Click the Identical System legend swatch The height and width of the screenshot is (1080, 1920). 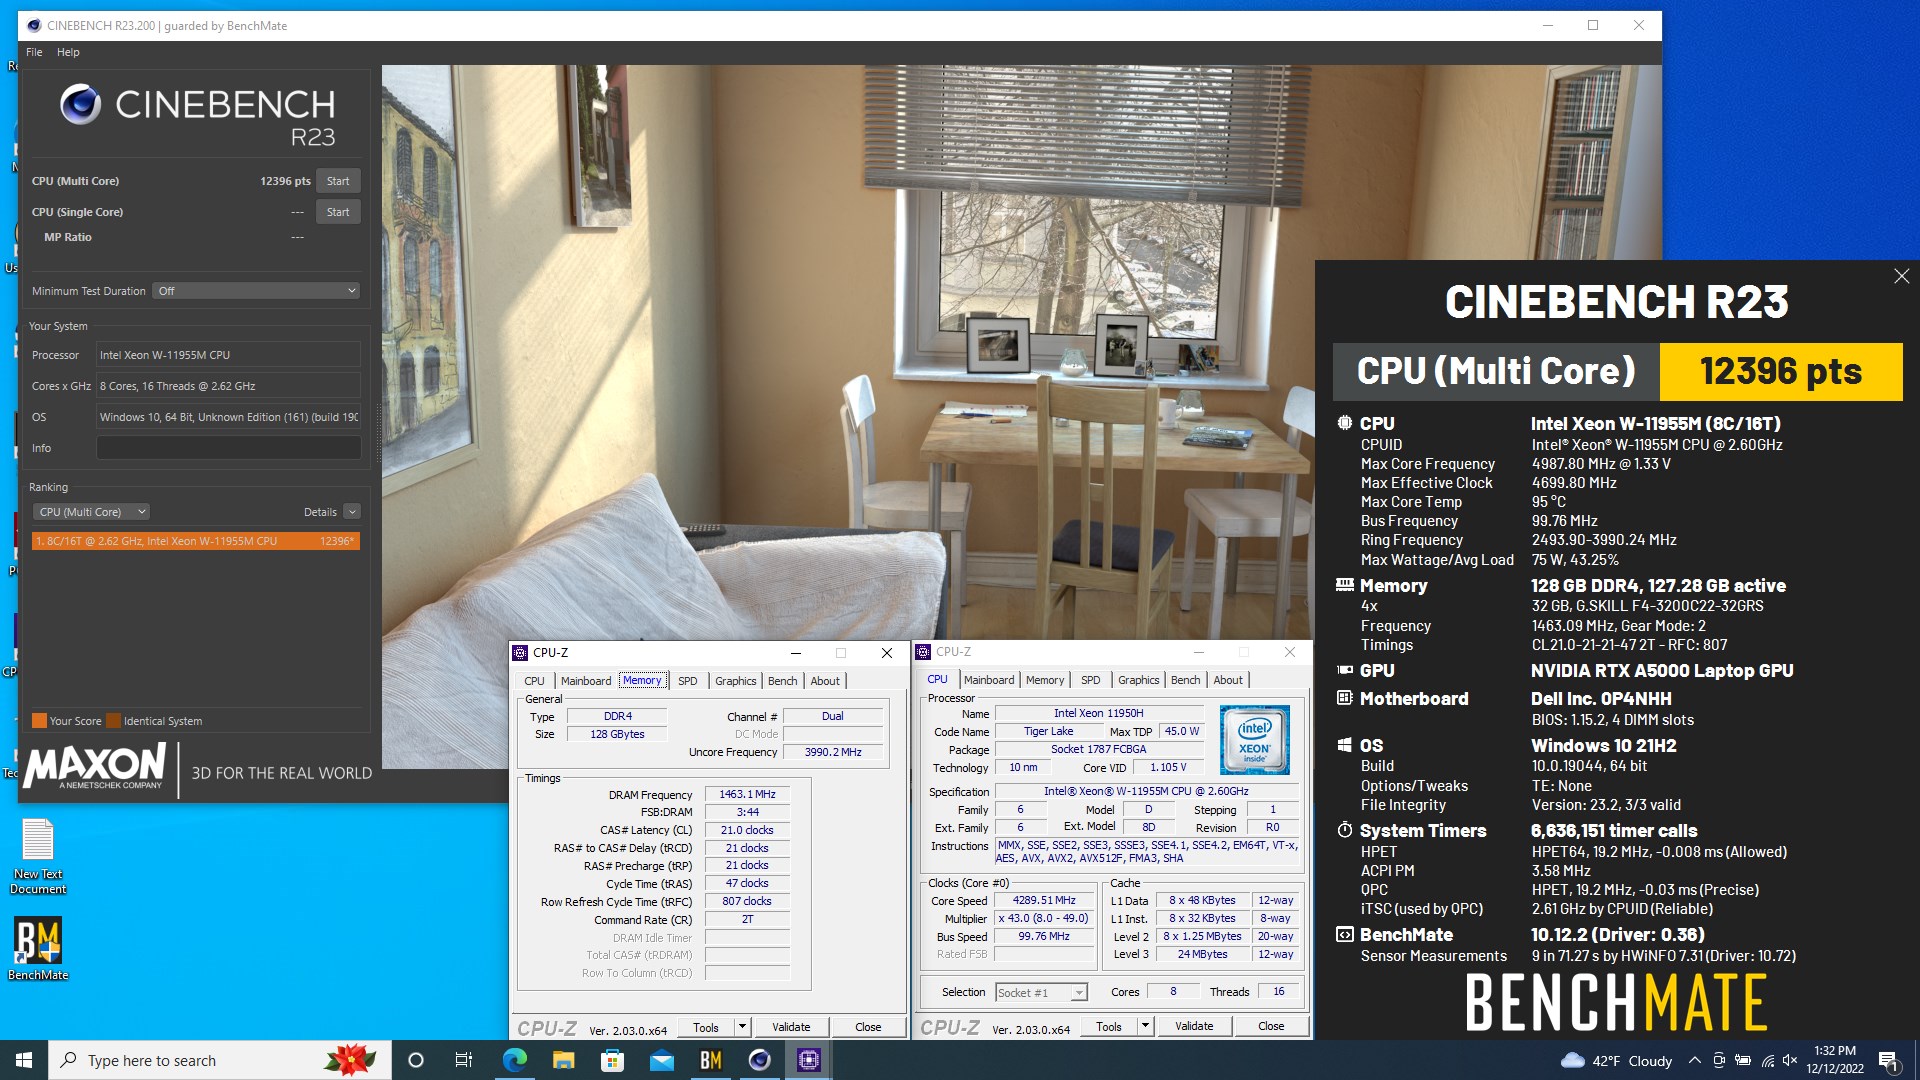(114, 721)
